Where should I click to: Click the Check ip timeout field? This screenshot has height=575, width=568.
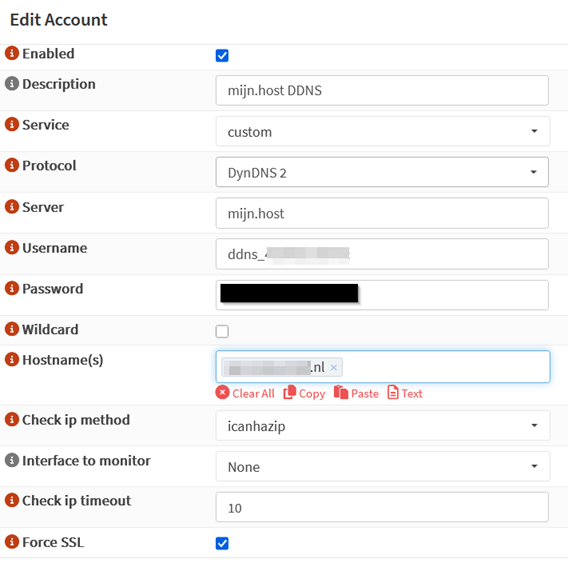click(382, 508)
